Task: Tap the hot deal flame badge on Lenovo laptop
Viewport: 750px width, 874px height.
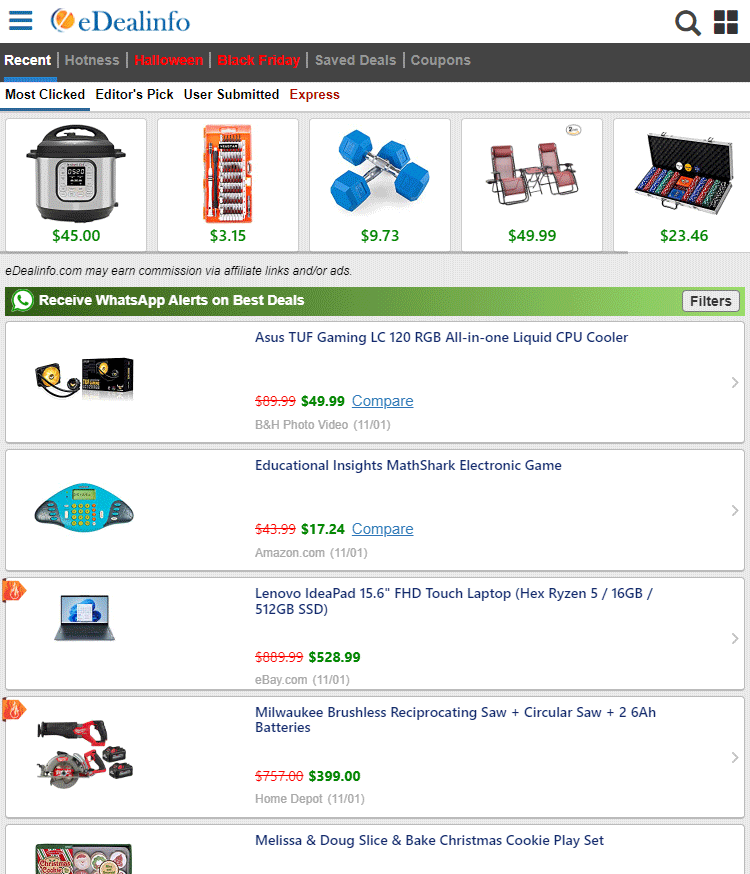Action: coord(14,590)
